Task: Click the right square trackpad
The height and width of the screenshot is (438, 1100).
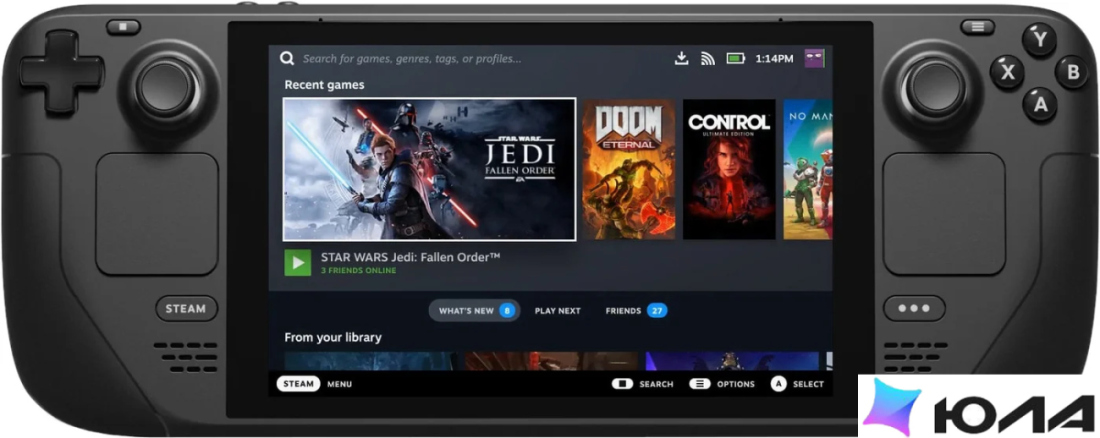Action: (x=944, y=213)
